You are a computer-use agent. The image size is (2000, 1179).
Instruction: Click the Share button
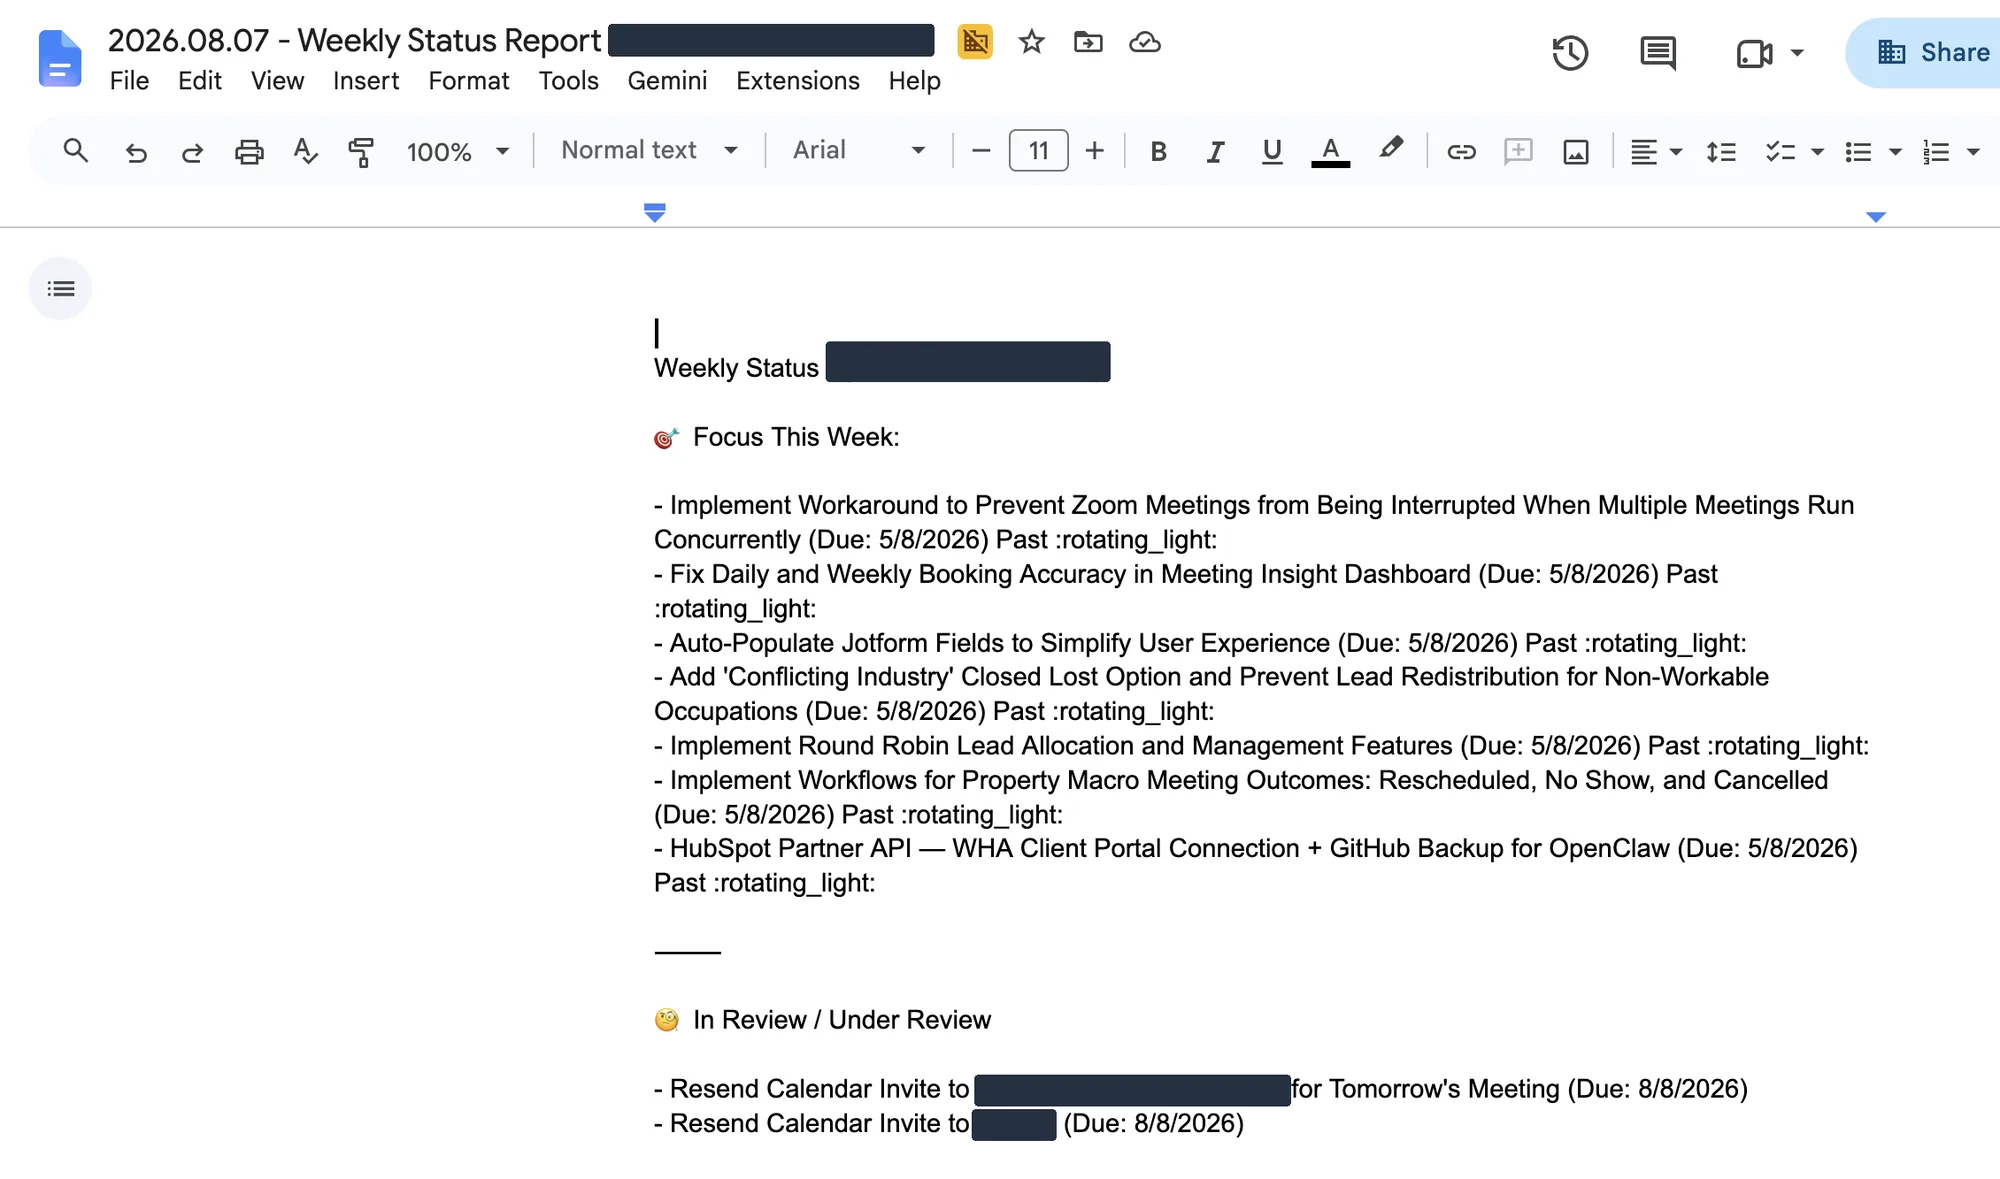point(1925,53)
